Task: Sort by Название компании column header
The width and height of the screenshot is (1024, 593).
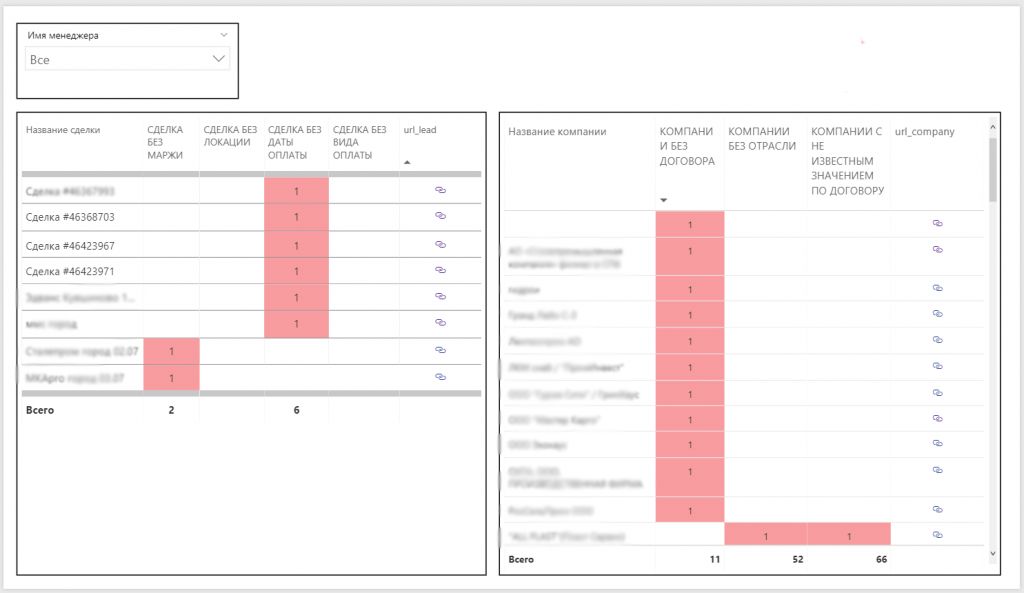Action: (557, 132)
